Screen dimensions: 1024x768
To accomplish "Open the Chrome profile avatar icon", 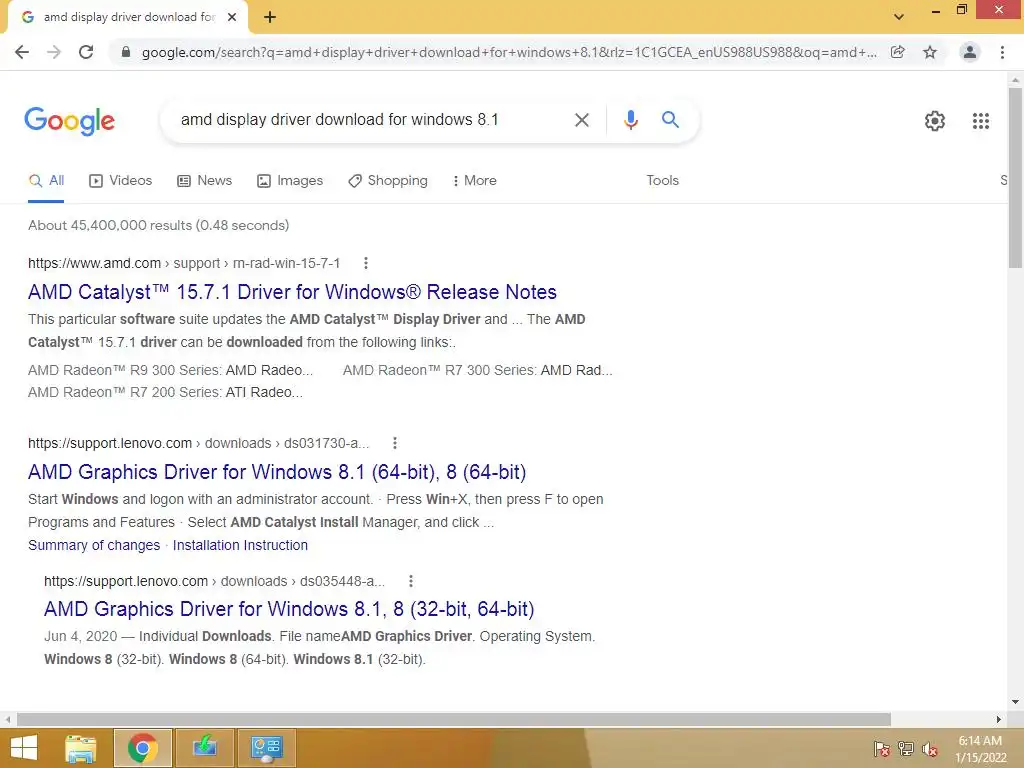I will [x=970, y=52].
